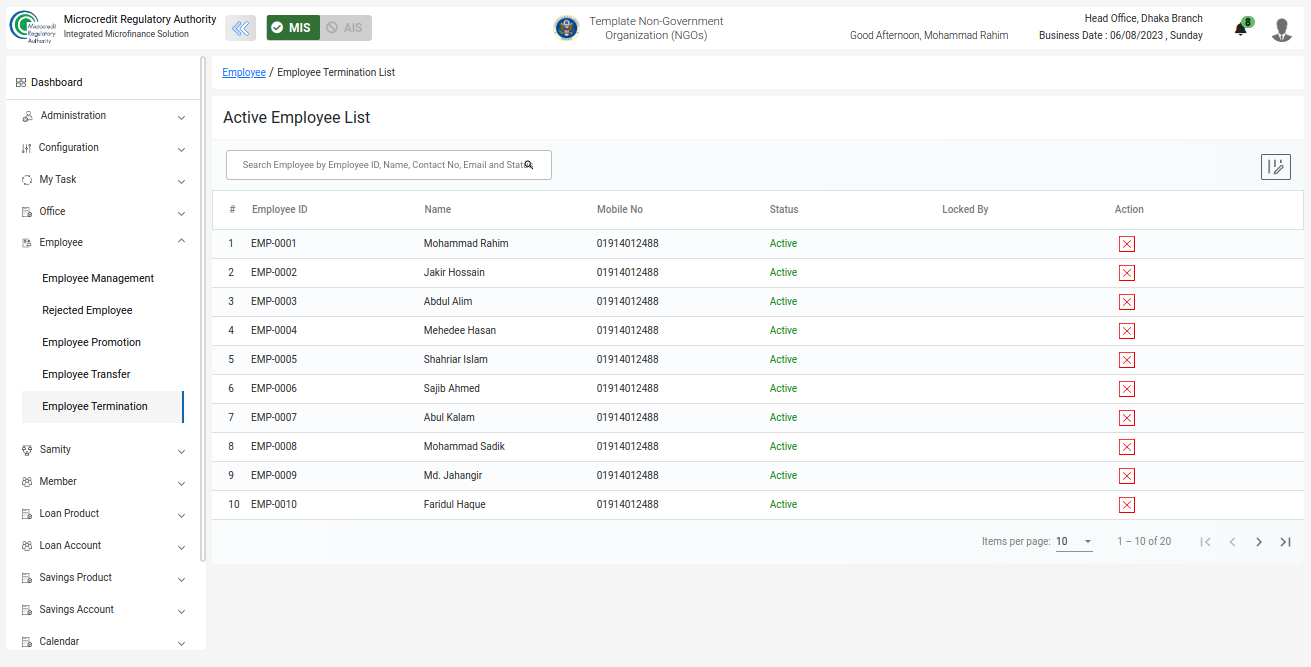The height and width of the screenshot is (667, 1311).
Task: Open the user profile avatar
Action: [x=1282, y=30]
